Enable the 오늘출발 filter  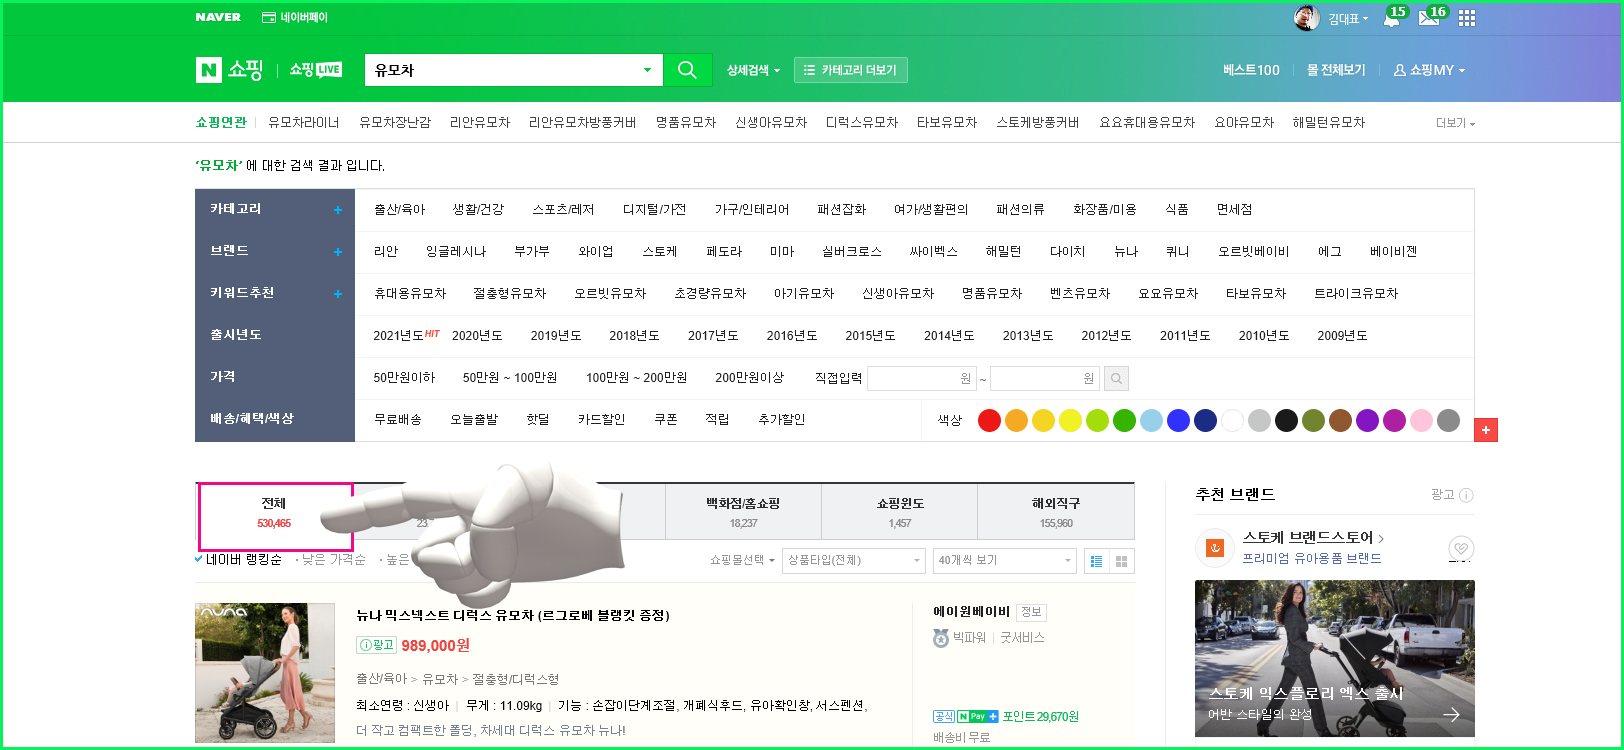(x=474, y=419)
